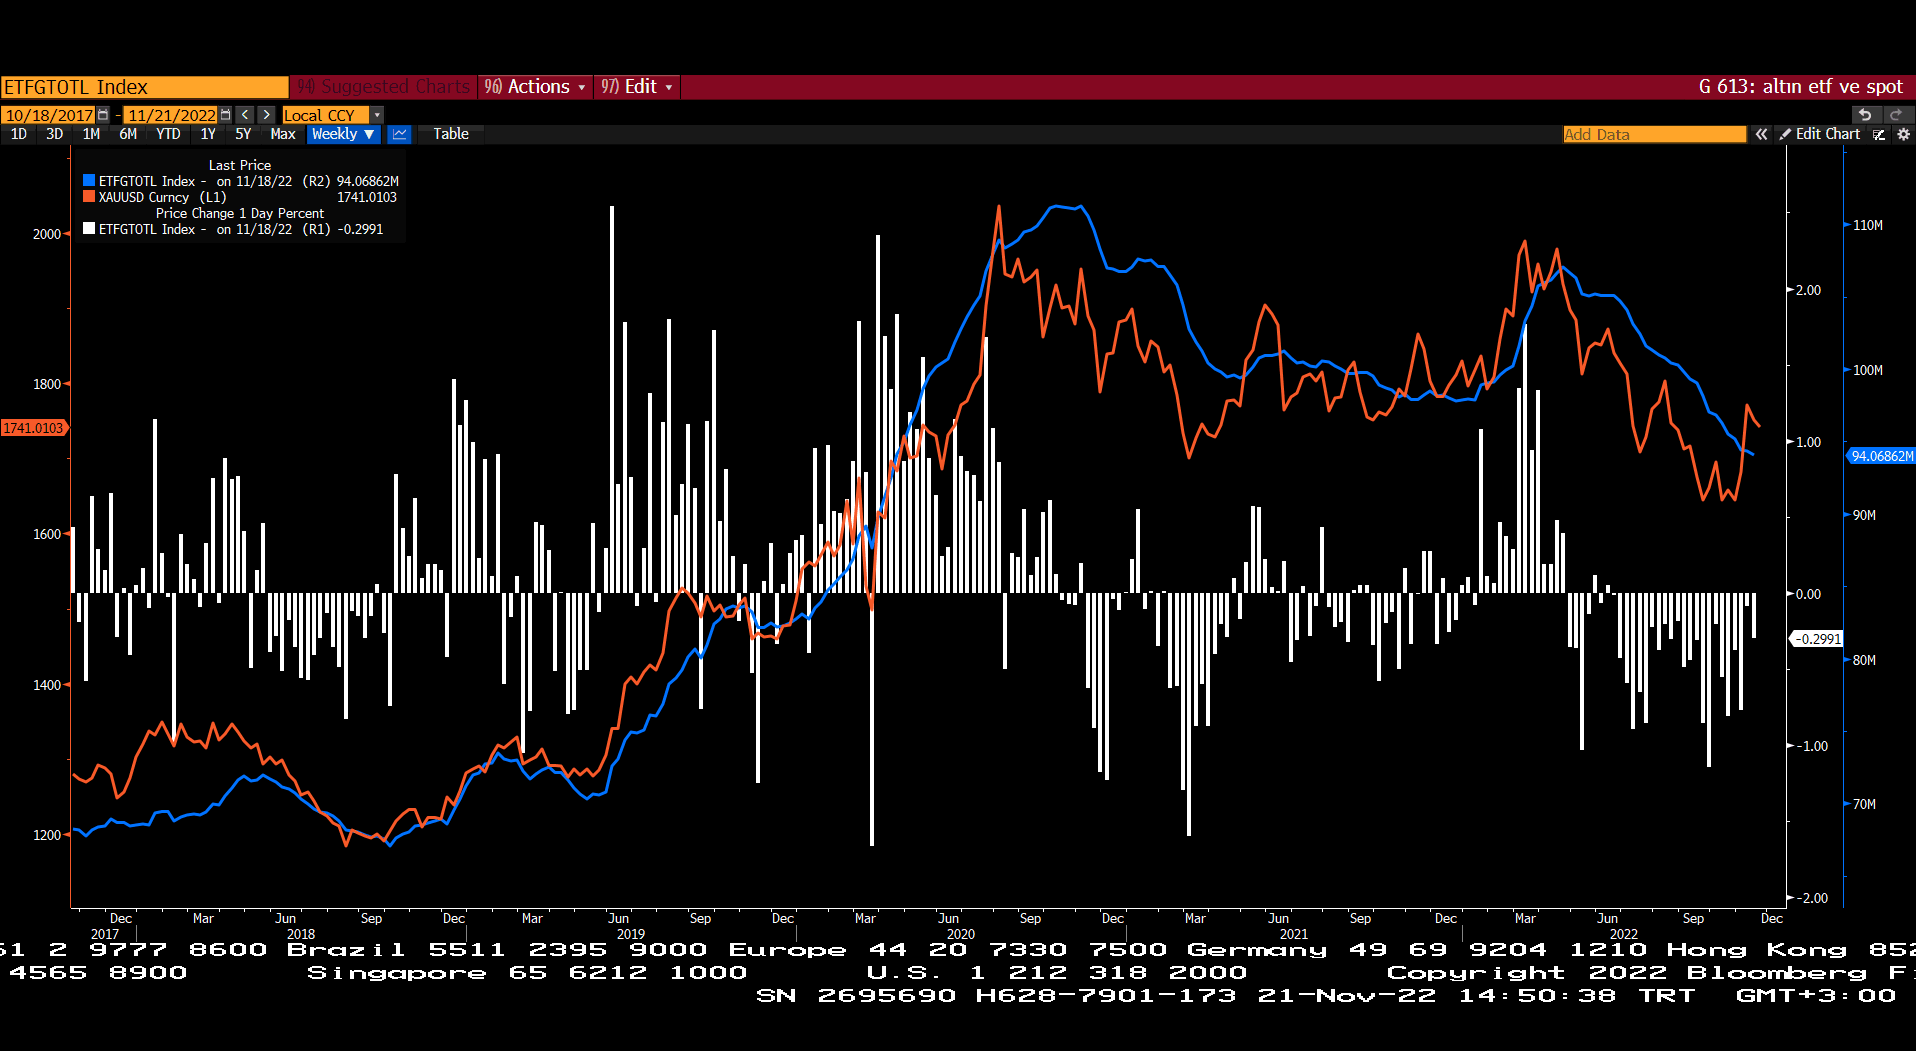This screenshot has width=1916, height=1051.
Task: Click the 110M right axis label
Action: click(x=1868, y=225)
